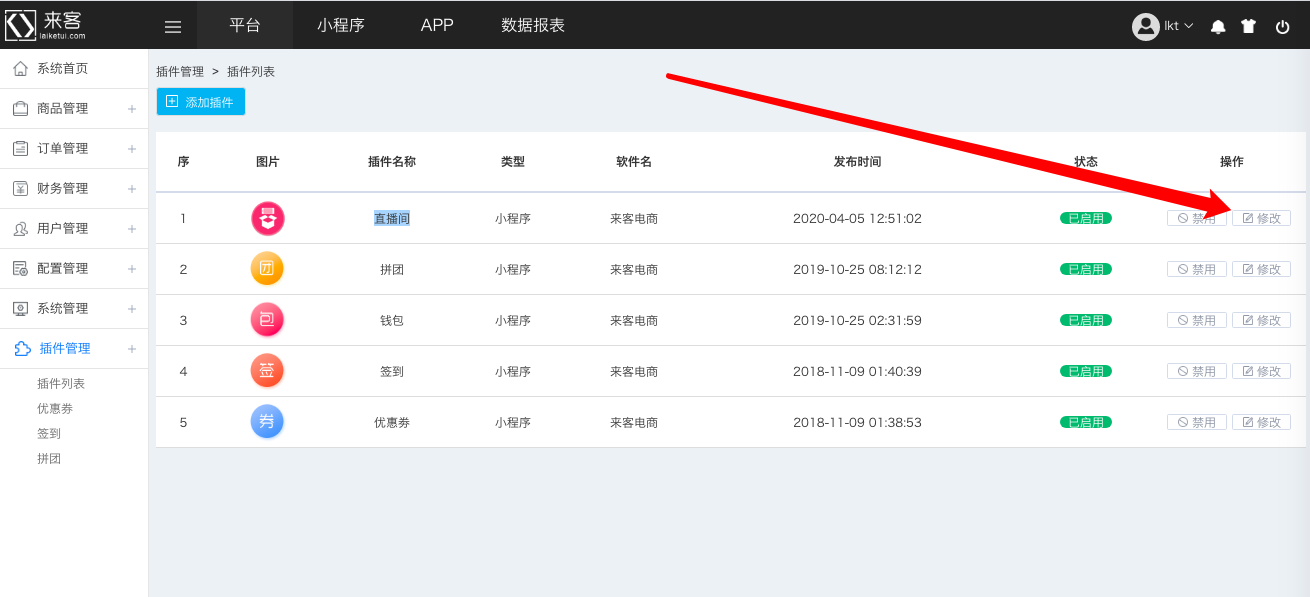1310x597 pixels.
Task: Disable the 直播间 plugin
Action: tap(1197, 218)
